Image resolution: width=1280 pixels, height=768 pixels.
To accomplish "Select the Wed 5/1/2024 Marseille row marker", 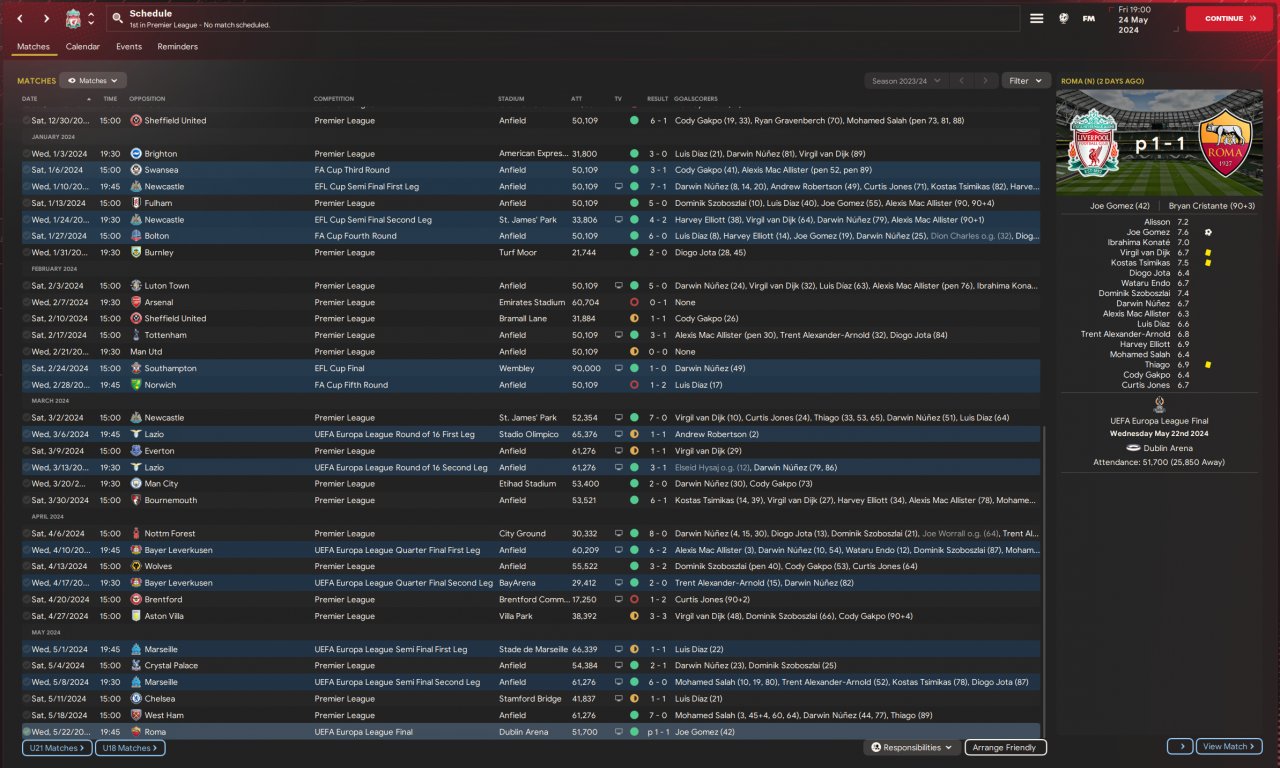I will pos(27,649).
